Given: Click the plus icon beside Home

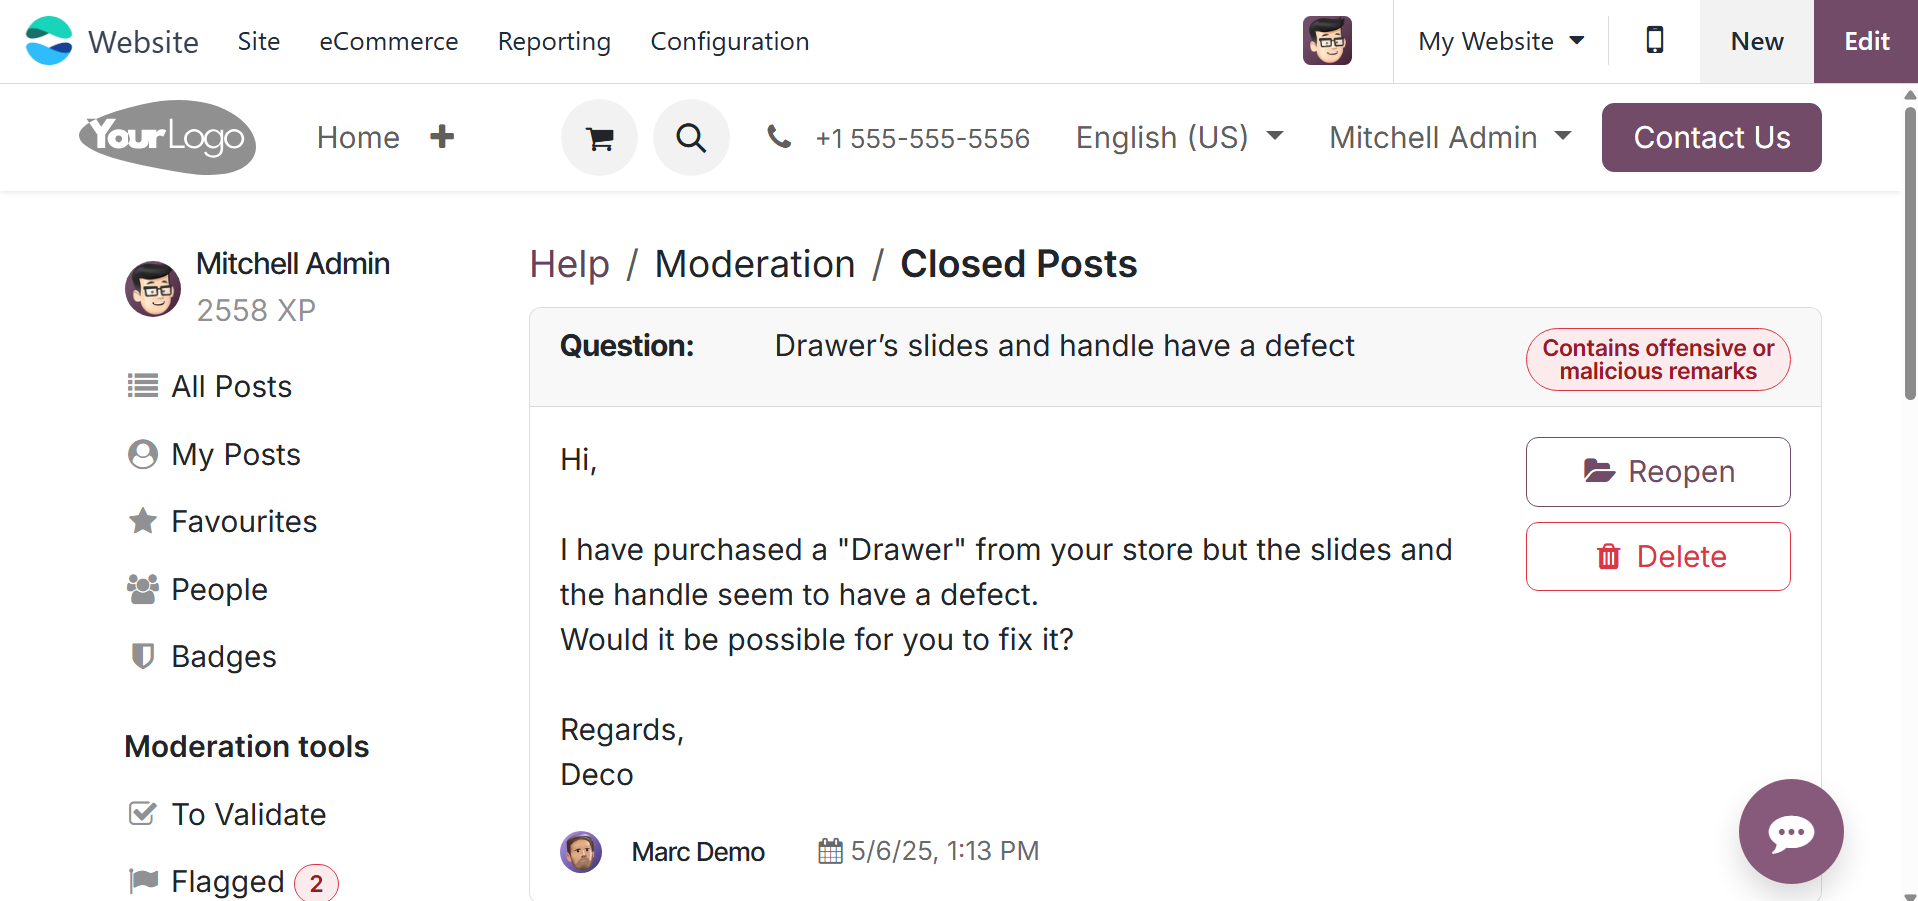Looking at the screenshot, I should coord(442,137).
